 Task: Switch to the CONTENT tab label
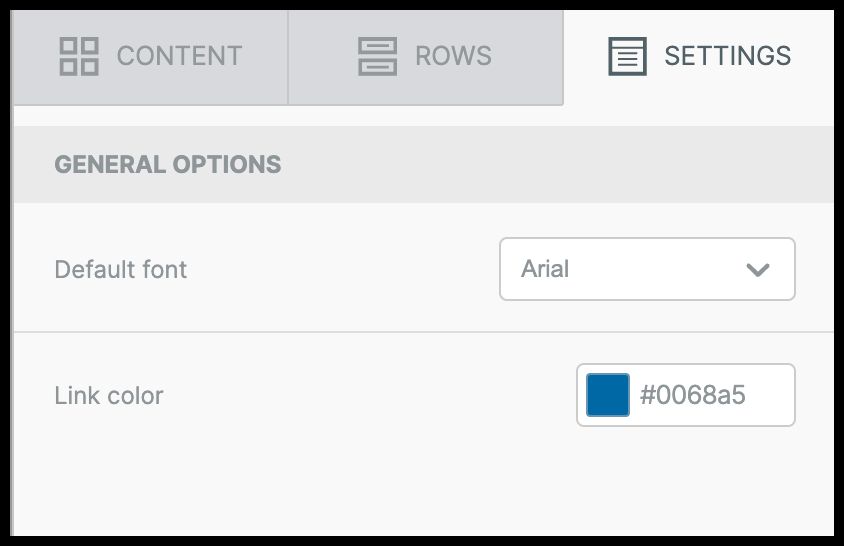pyautogui.click(x=179, y=56)
